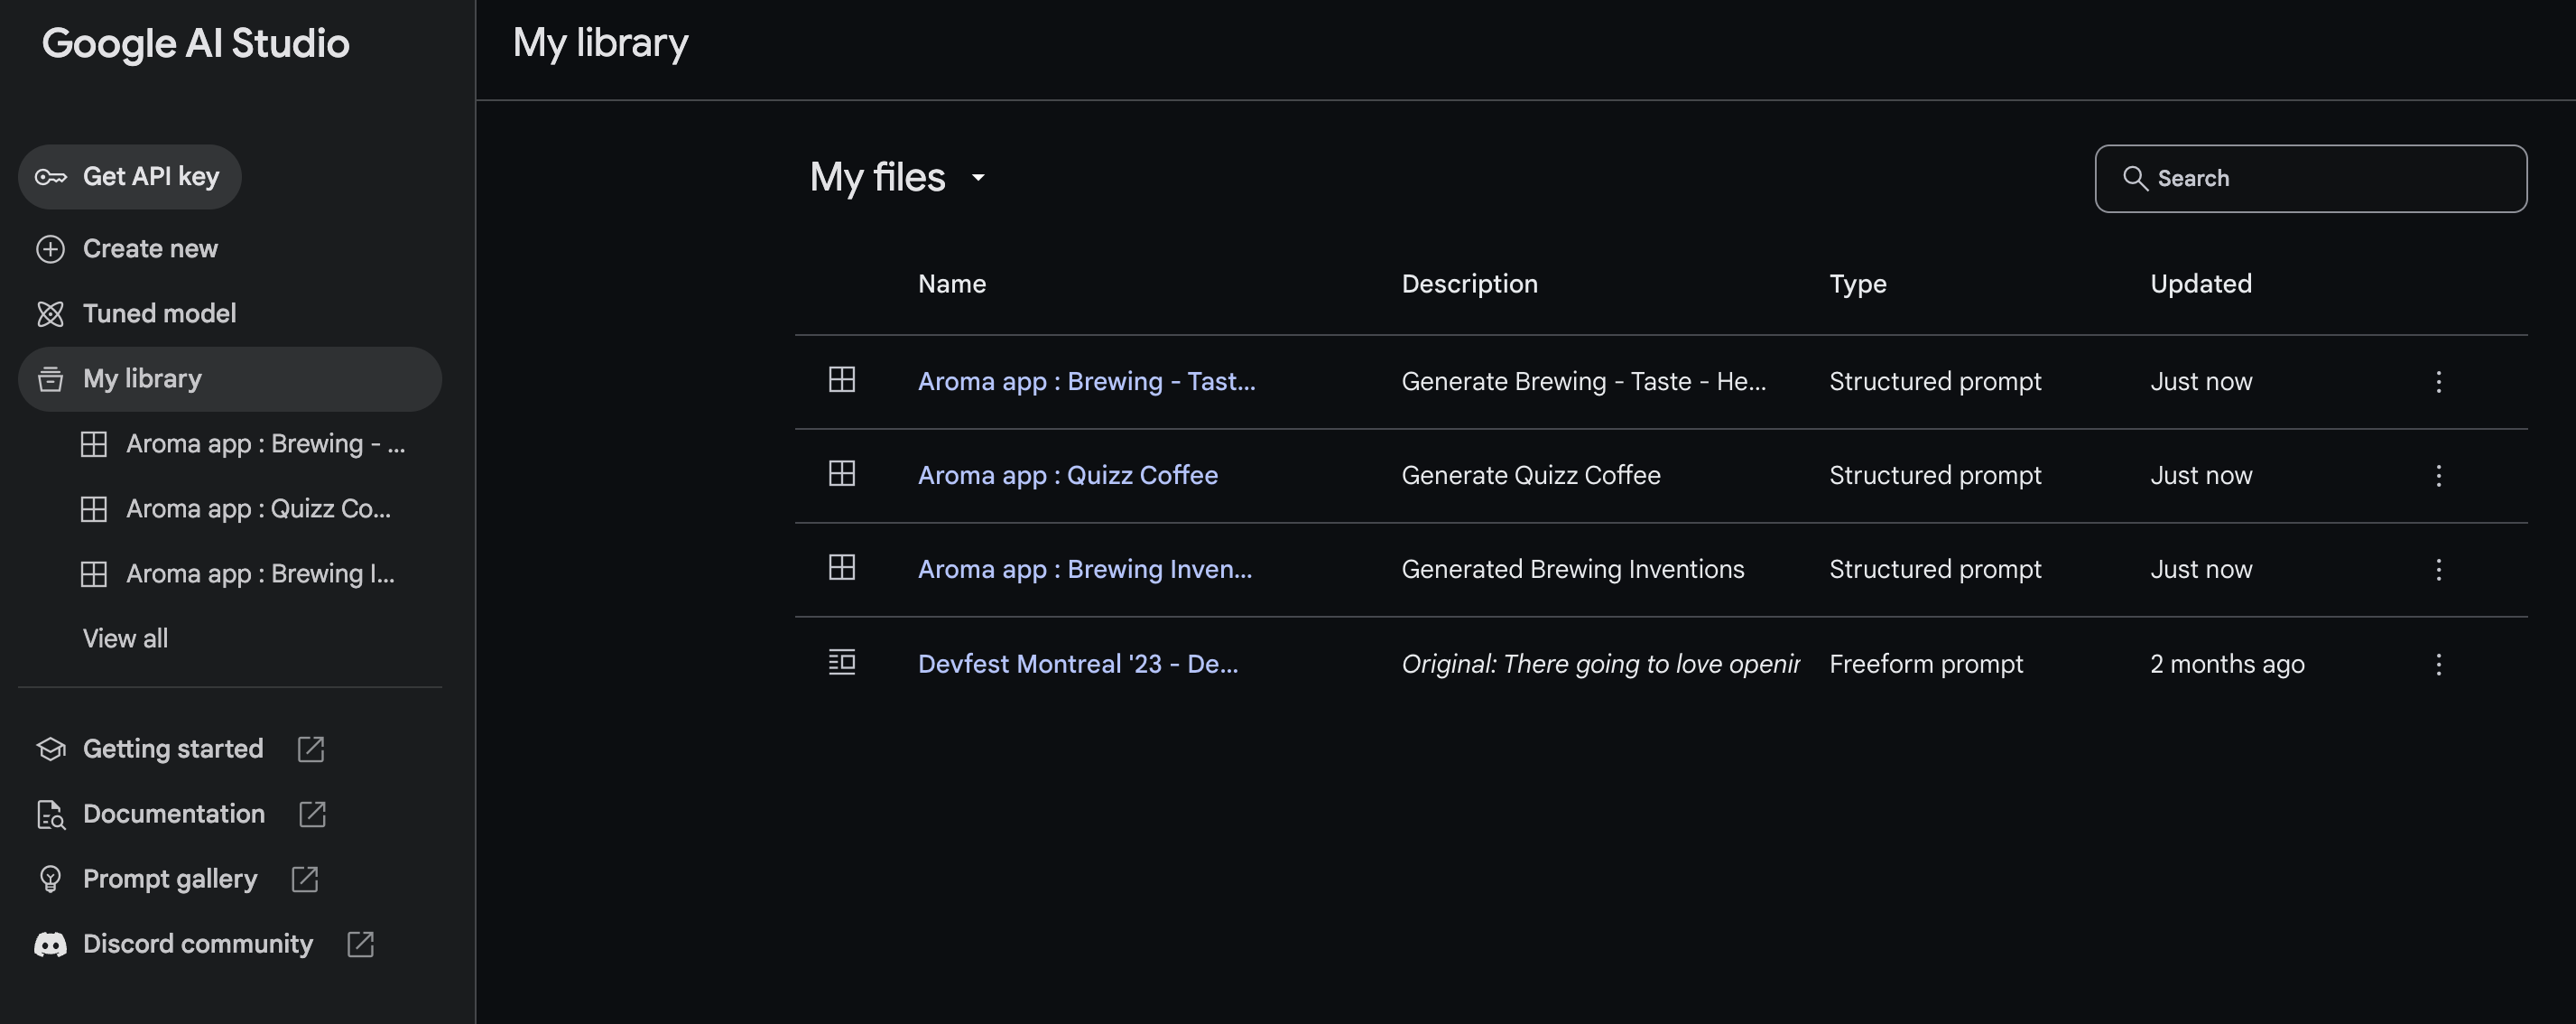2576x1024 pixels.
Task: Click the lightbulb Prompt gallery icon
Action: (50, 879)
